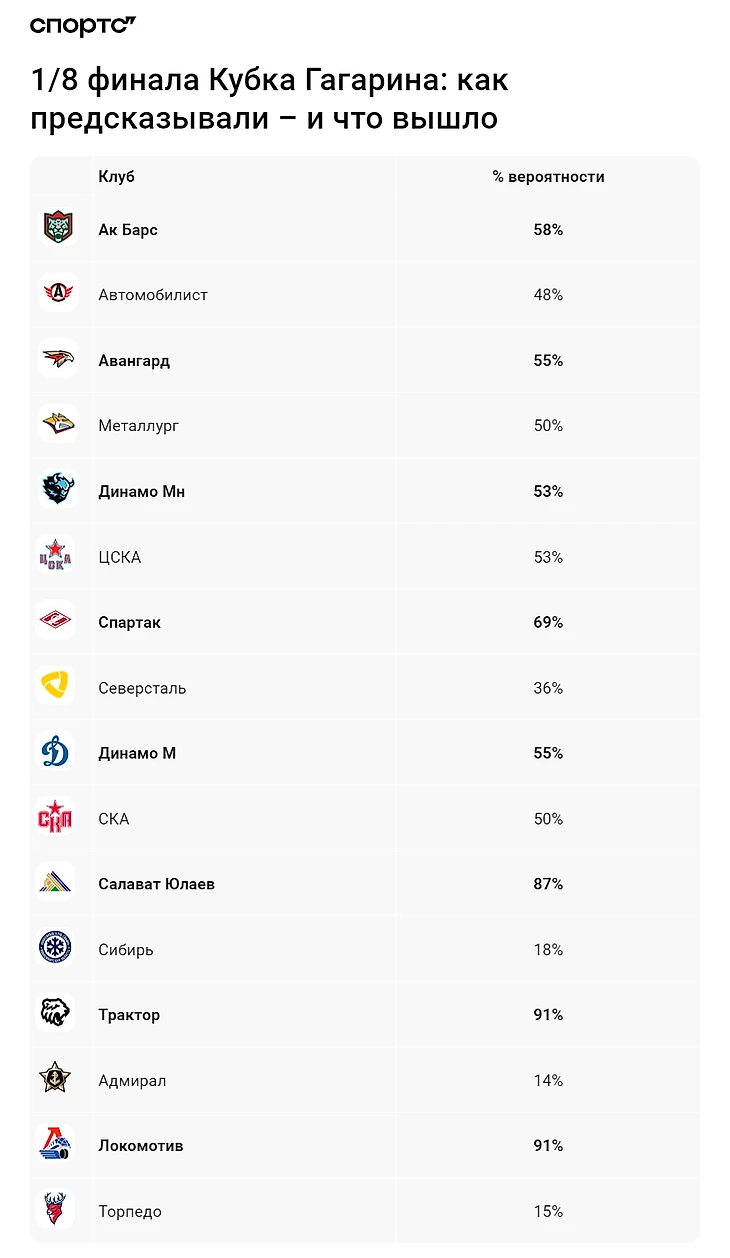Select the Локомотив club name
730x1258 pixels.
[x=141, y=1146]
